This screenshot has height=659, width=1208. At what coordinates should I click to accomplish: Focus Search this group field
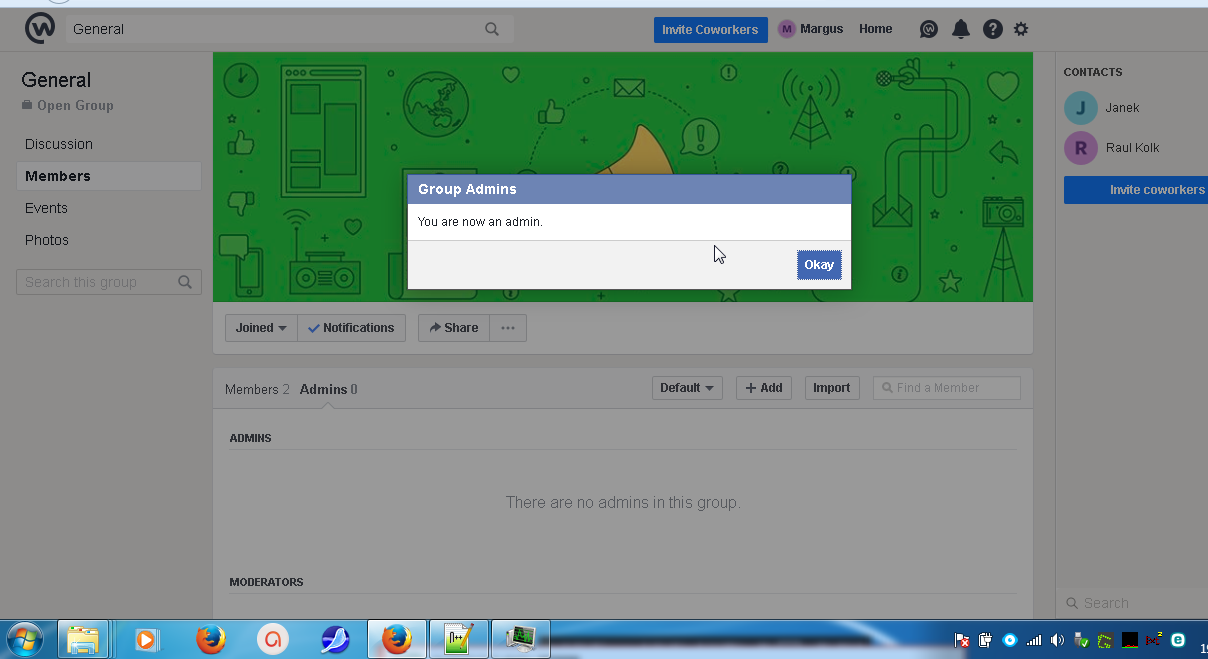coord(109,282)
